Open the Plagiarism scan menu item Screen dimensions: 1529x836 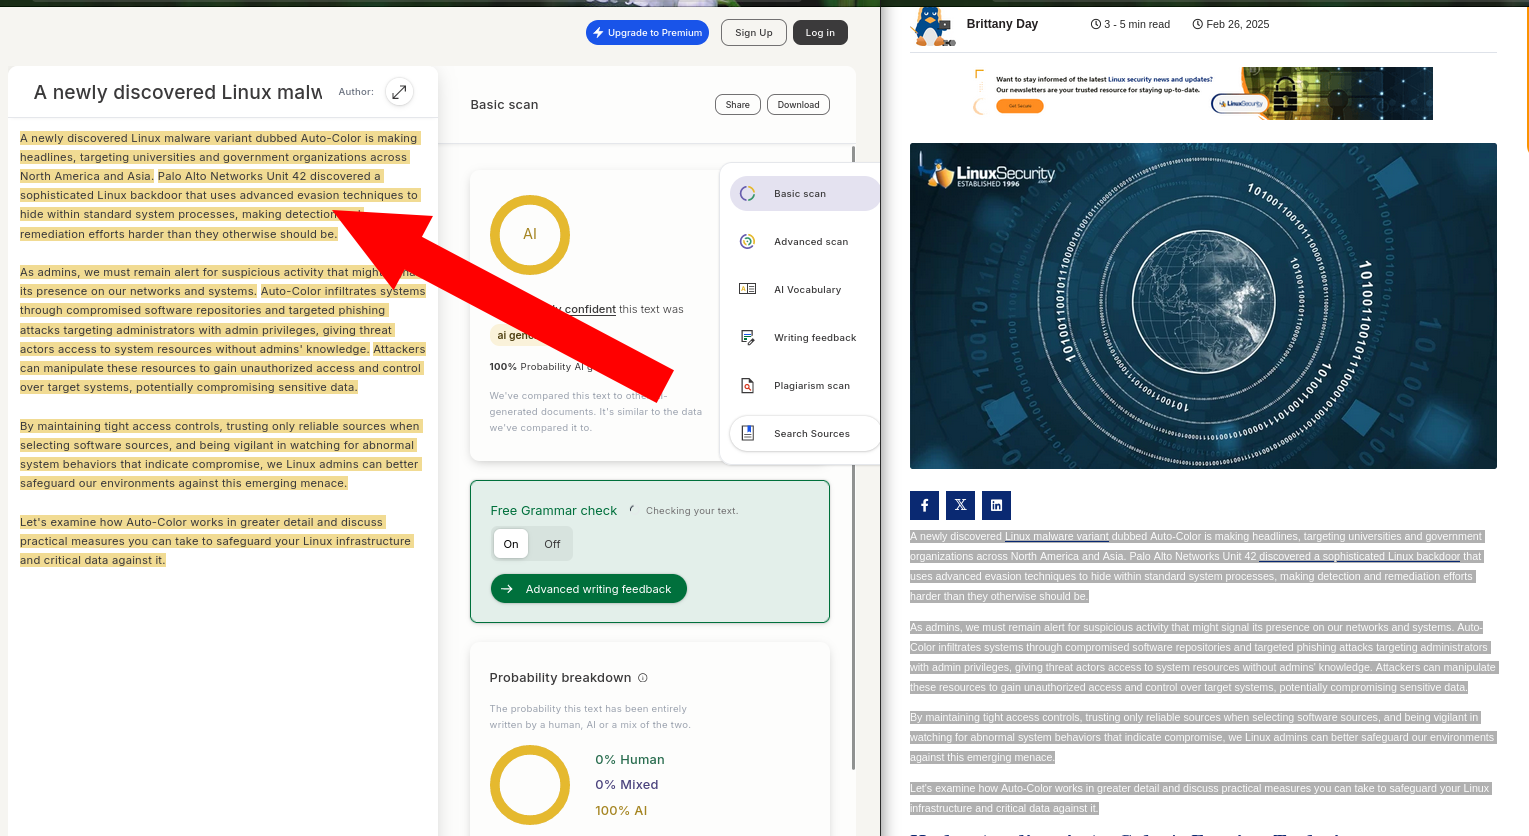(805, 386)
